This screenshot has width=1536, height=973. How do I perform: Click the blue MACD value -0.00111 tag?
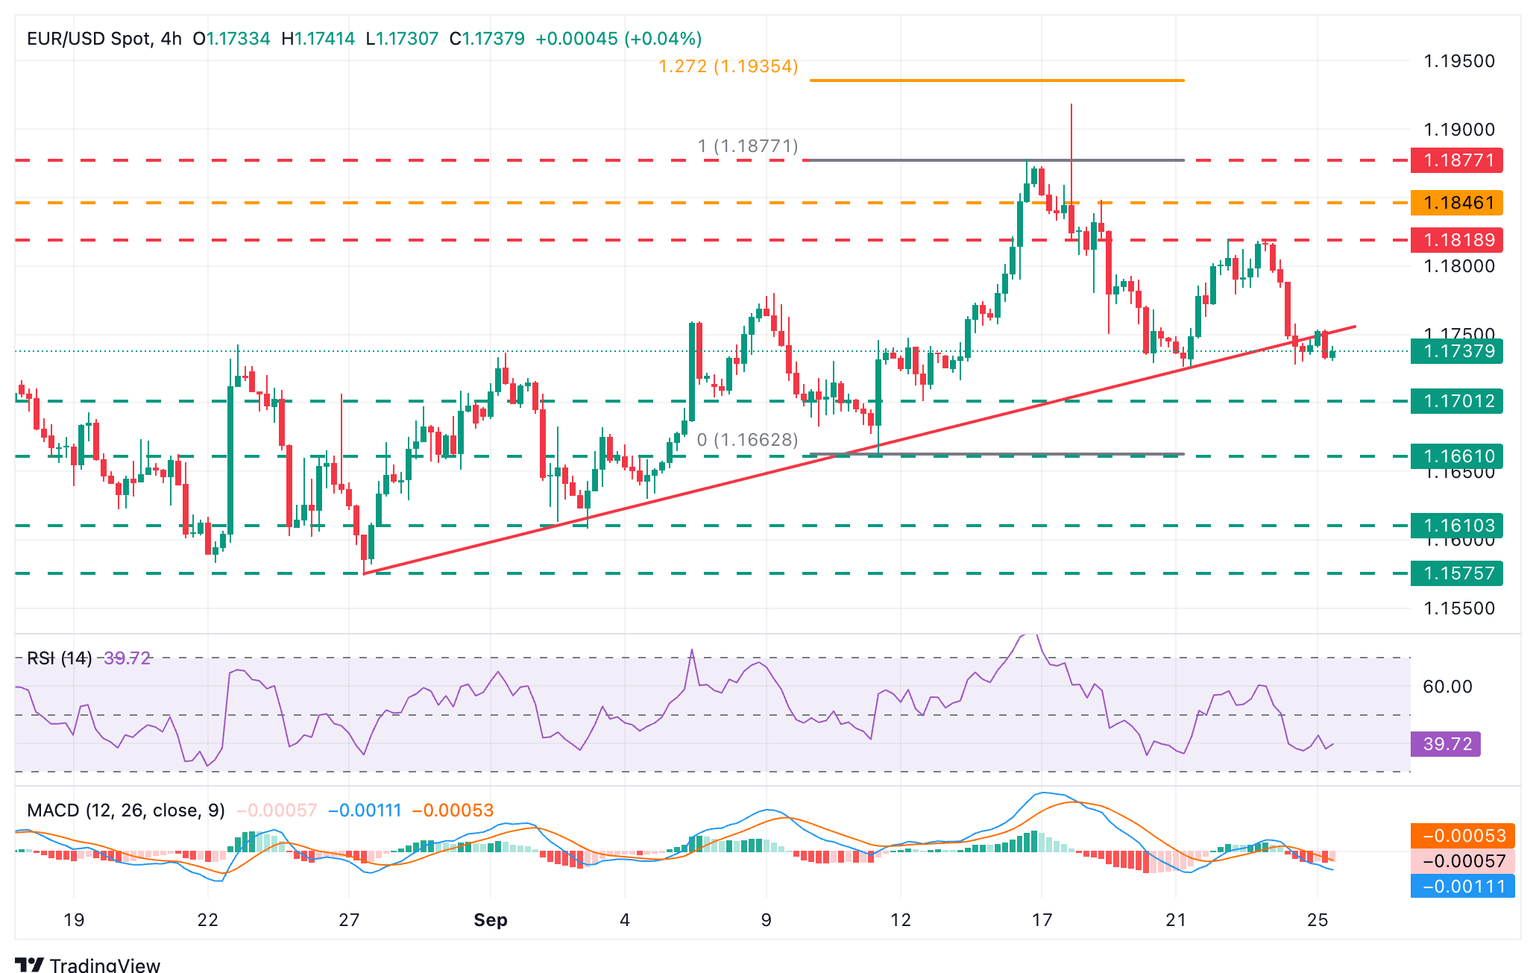tap(1463, 886)
